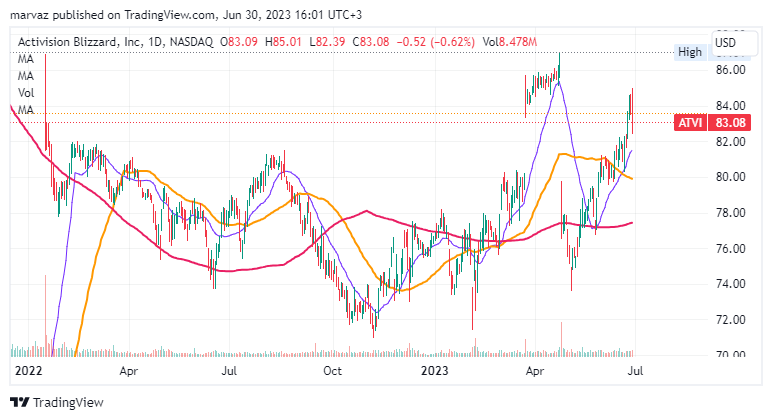Click the 2023 time axis label
The width and height of the screenshot is (772, 420).
tap(434, 371)
